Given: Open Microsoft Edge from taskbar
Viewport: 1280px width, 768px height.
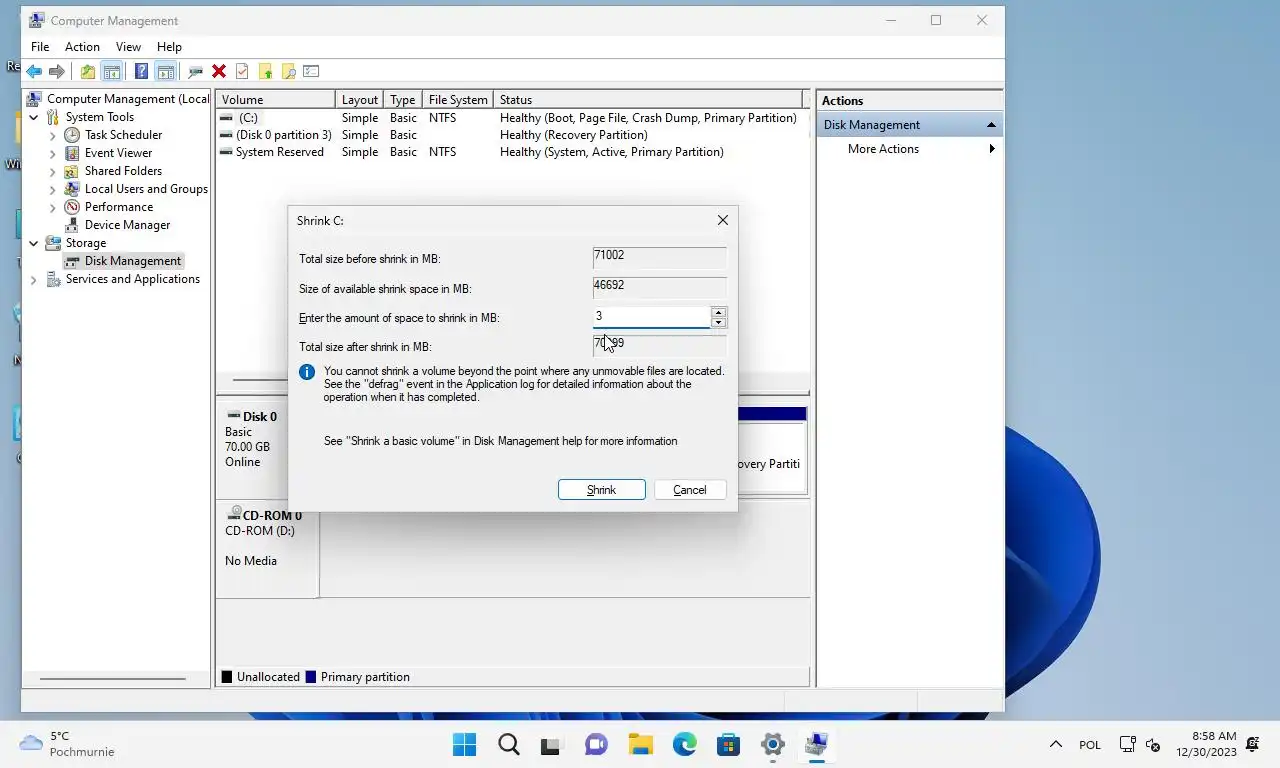Looking at the screenshot, I should click(684, 744).
